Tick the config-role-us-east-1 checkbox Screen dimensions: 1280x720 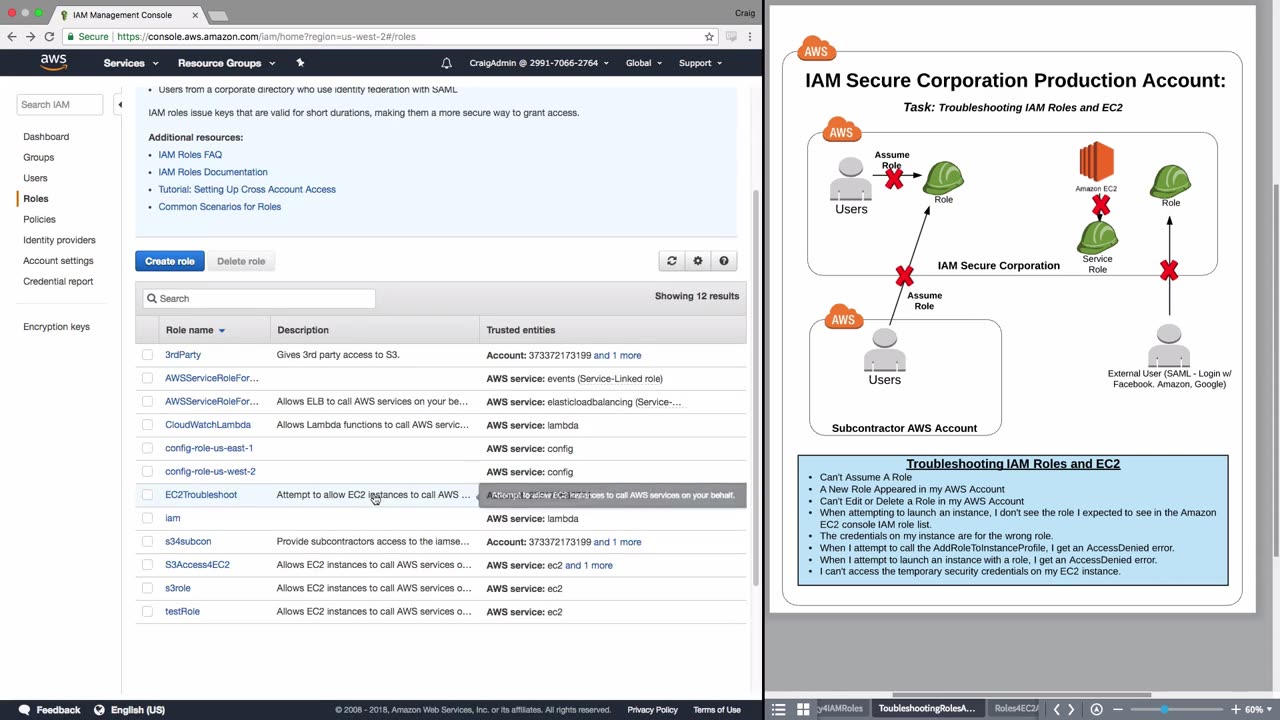tap(148, 448)
